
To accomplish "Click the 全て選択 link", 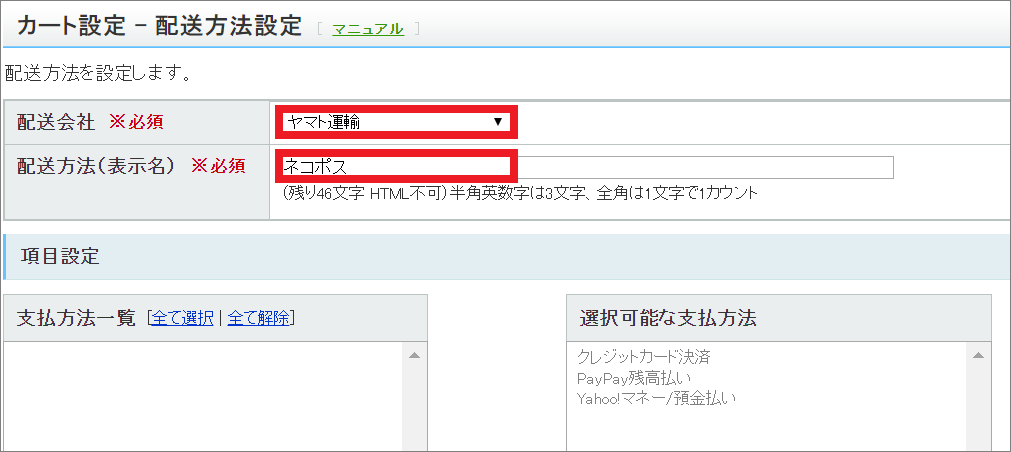I will pos(182,318).
